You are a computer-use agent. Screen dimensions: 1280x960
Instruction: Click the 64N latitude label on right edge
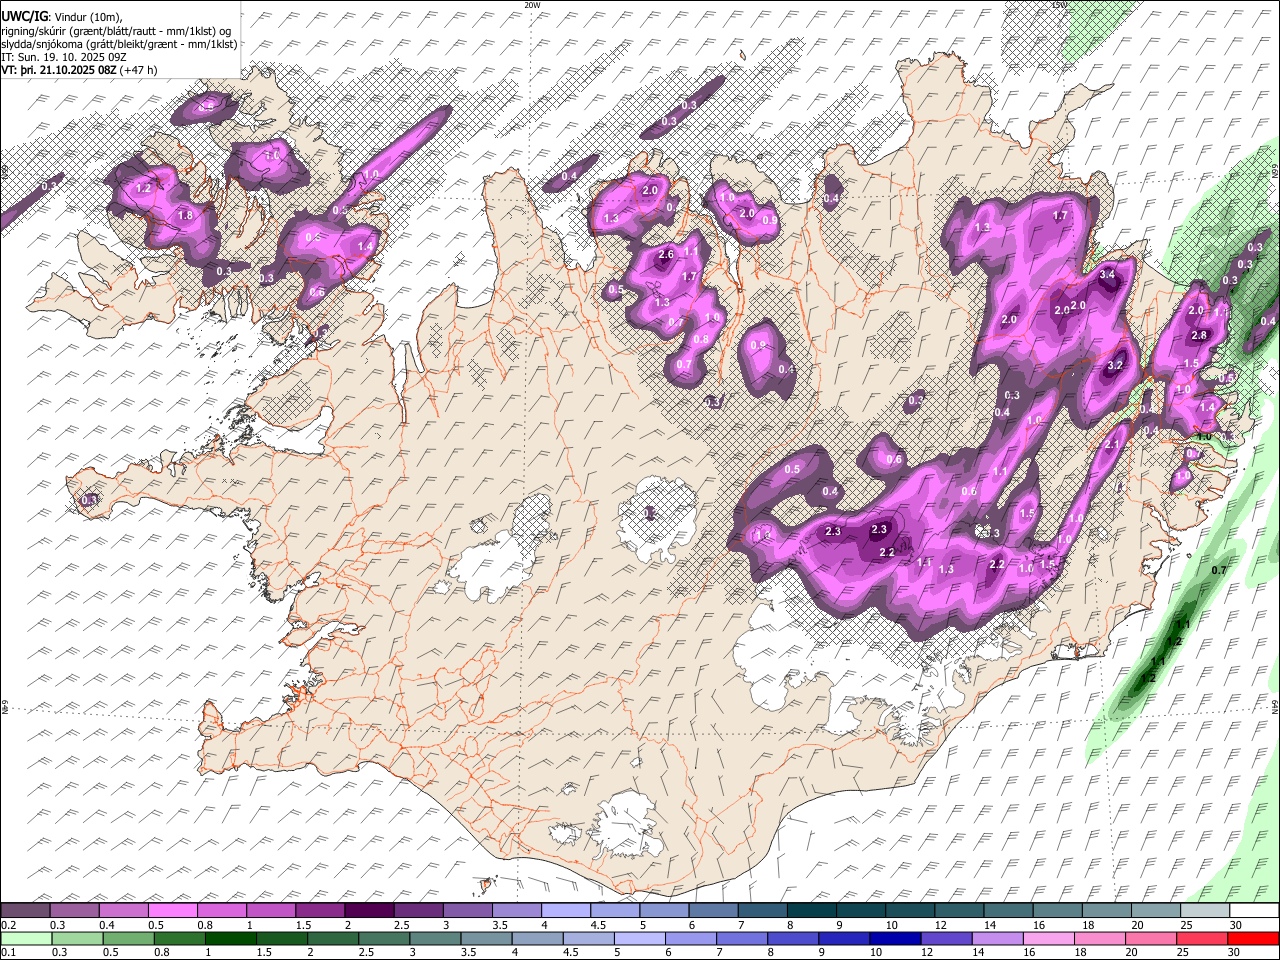1275,706
